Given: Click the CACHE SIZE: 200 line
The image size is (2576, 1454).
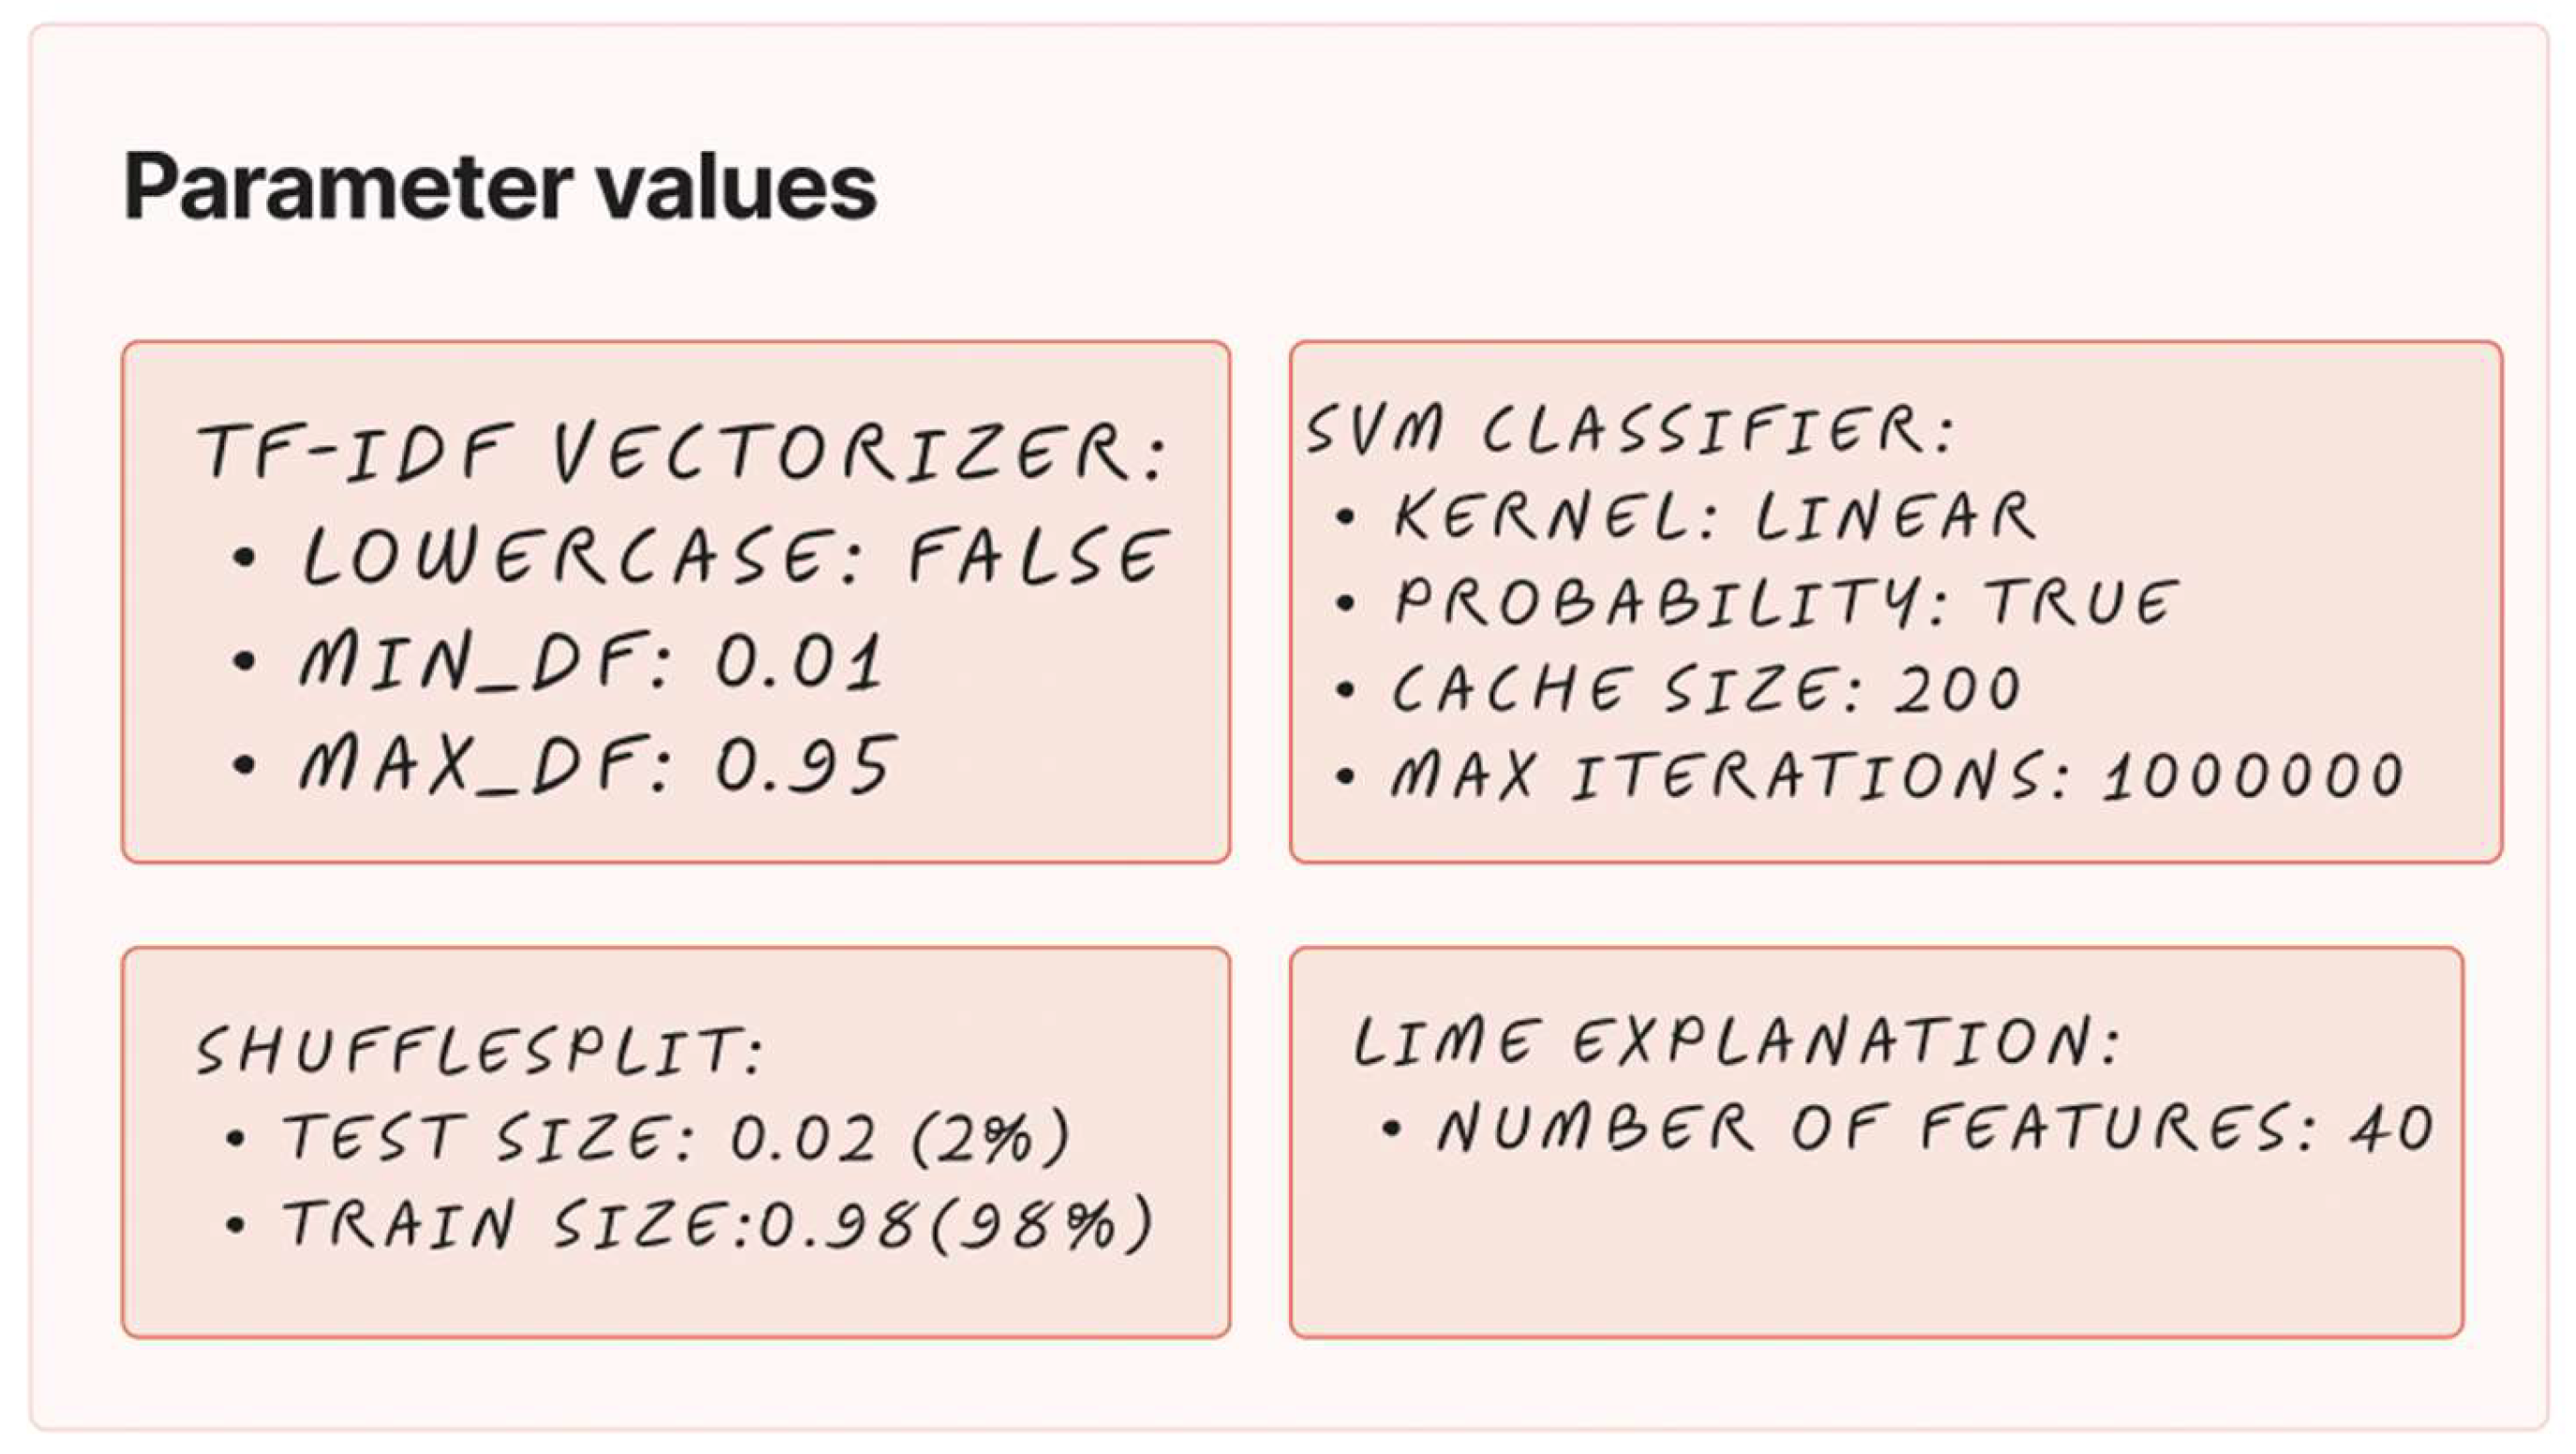Looking at the screenshot, I should point(1706,689).
